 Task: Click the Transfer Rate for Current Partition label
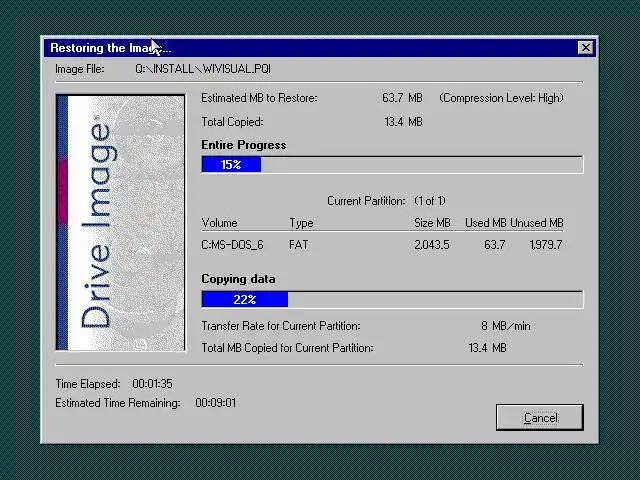281,326
